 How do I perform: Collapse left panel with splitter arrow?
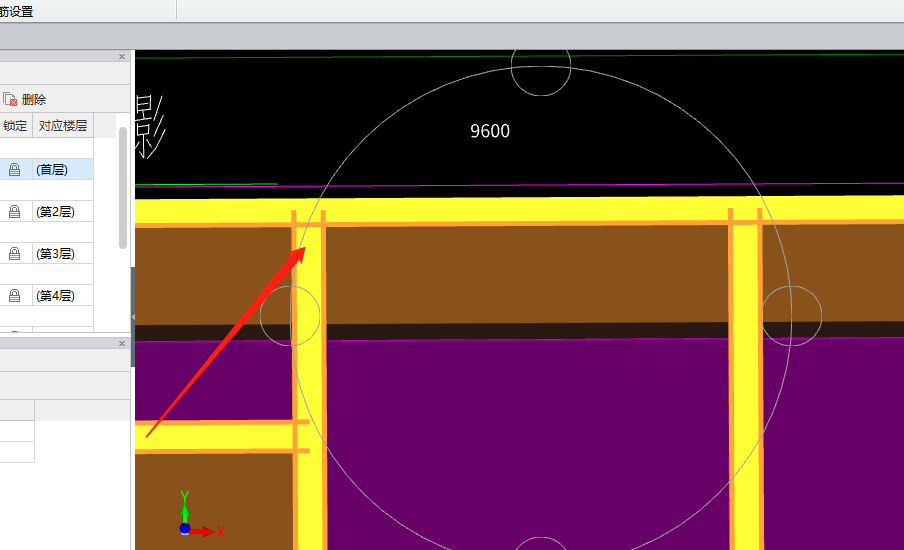[x=133, y=317]
